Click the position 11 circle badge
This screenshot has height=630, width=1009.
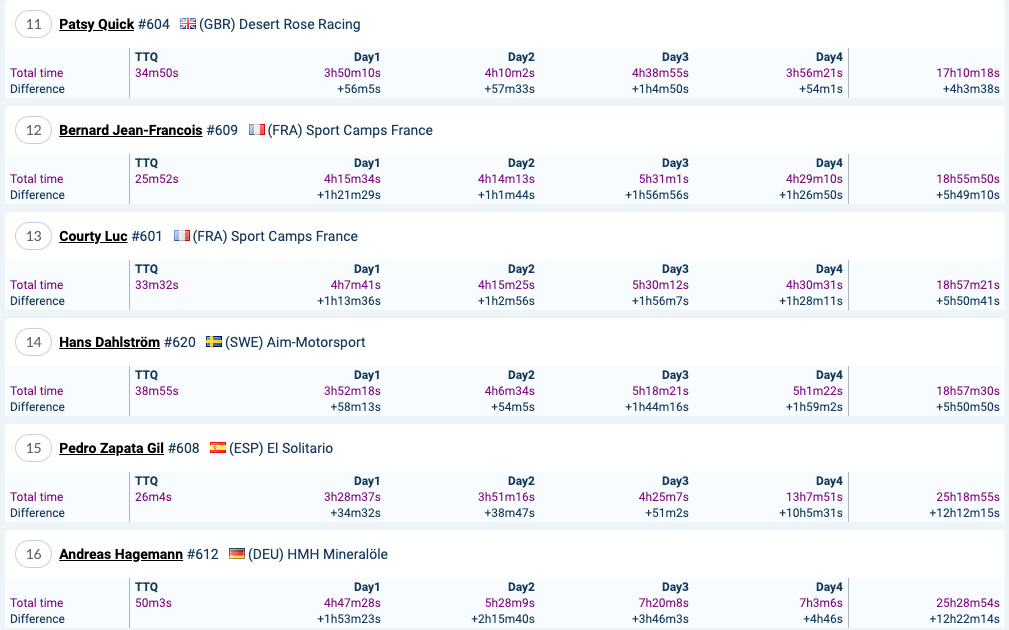click(33, 24)
